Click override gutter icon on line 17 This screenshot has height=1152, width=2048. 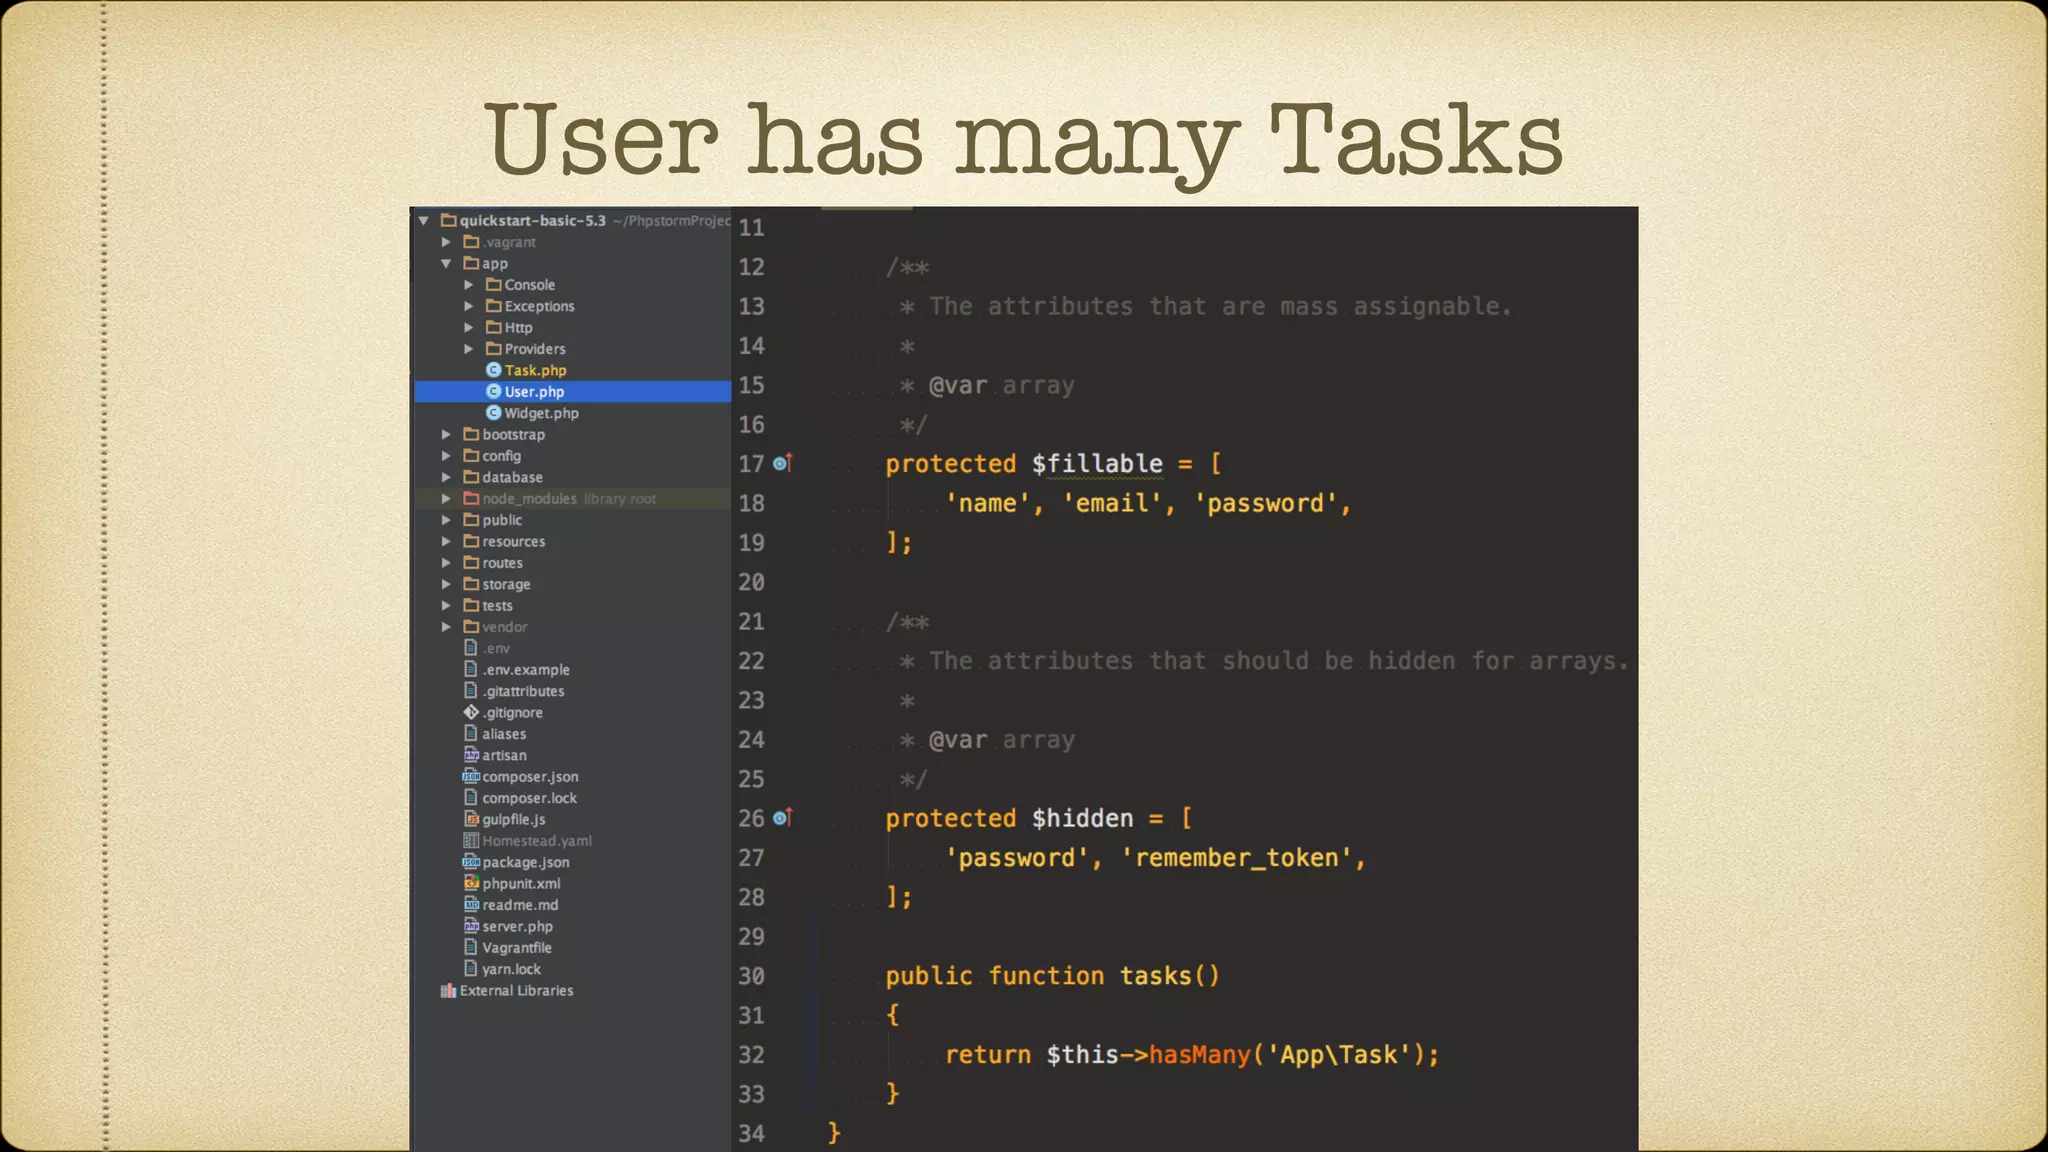click(783, 463)
